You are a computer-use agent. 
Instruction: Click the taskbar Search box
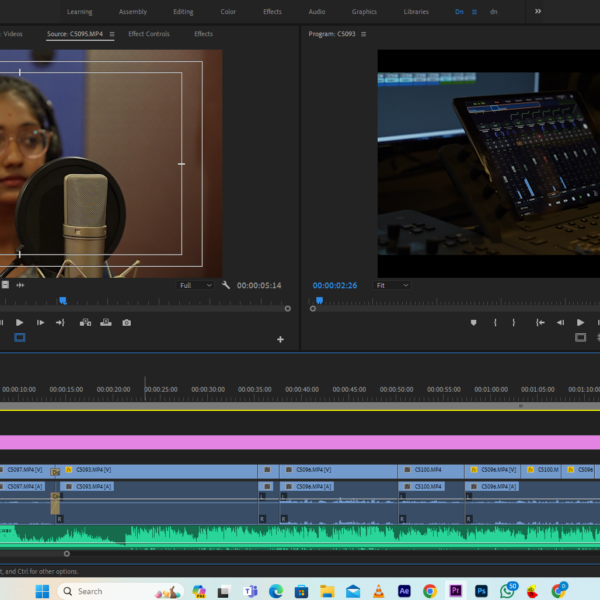click(121, 591)
